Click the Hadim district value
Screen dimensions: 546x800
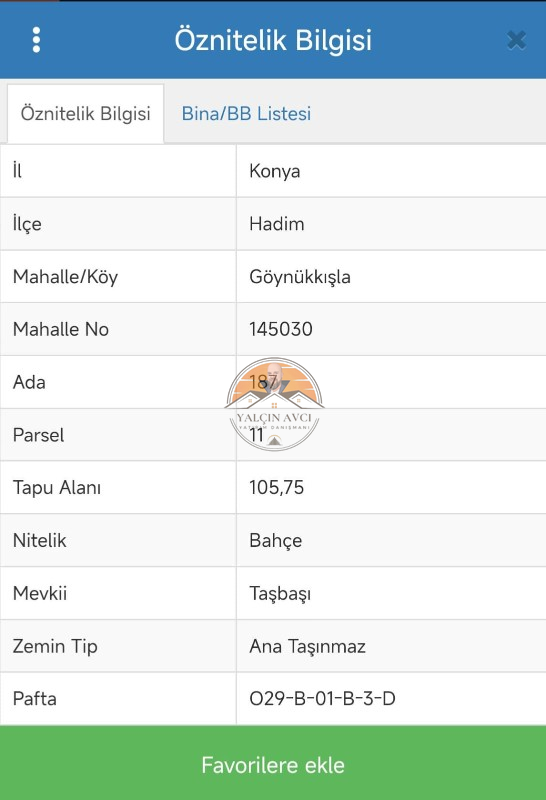click(277, 224)
